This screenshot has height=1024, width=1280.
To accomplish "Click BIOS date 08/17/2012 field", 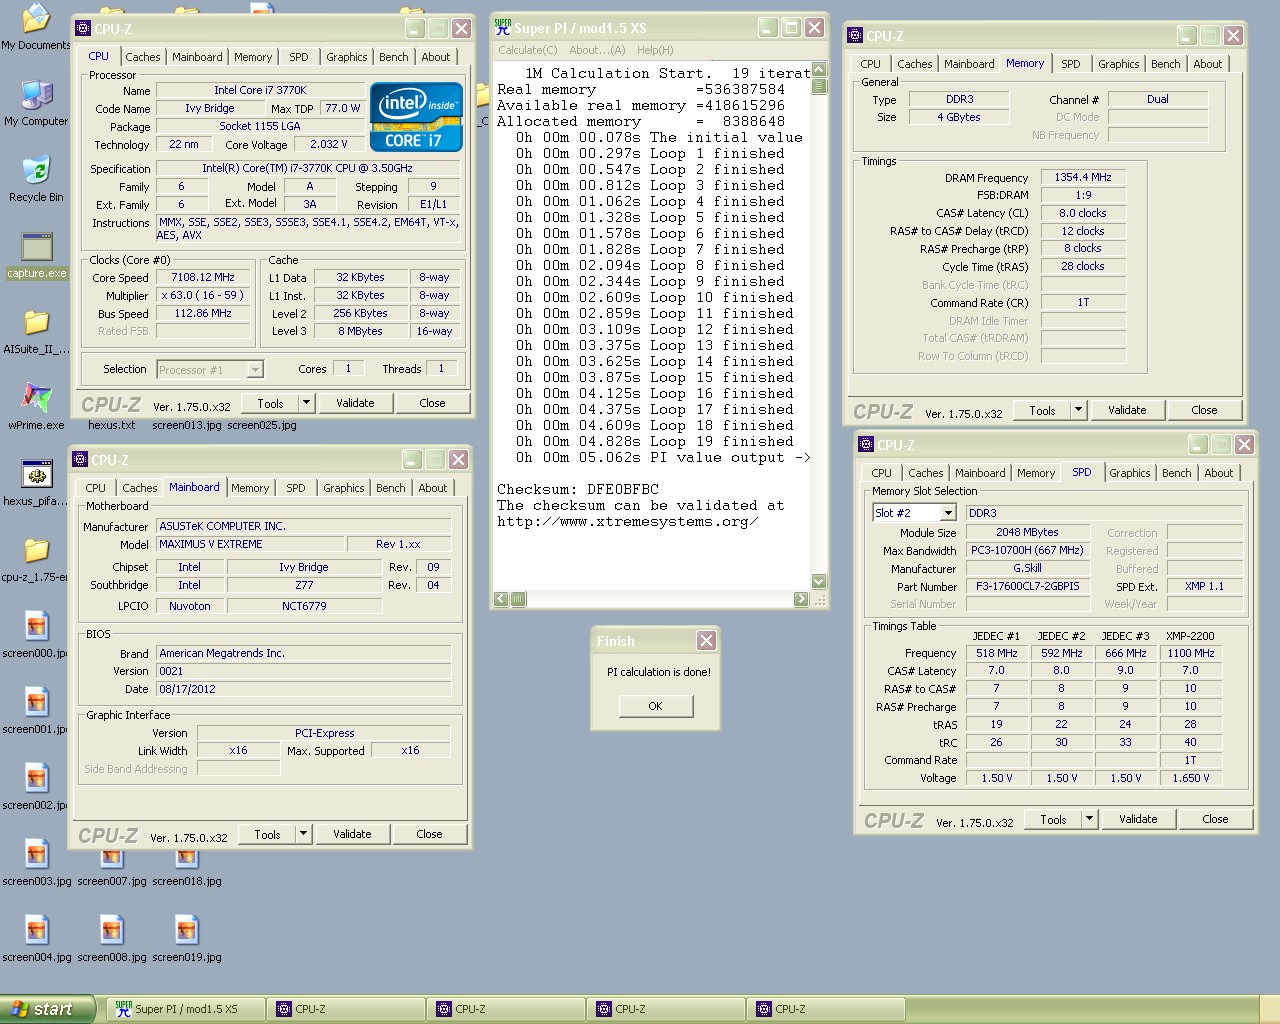I will 303,689.
